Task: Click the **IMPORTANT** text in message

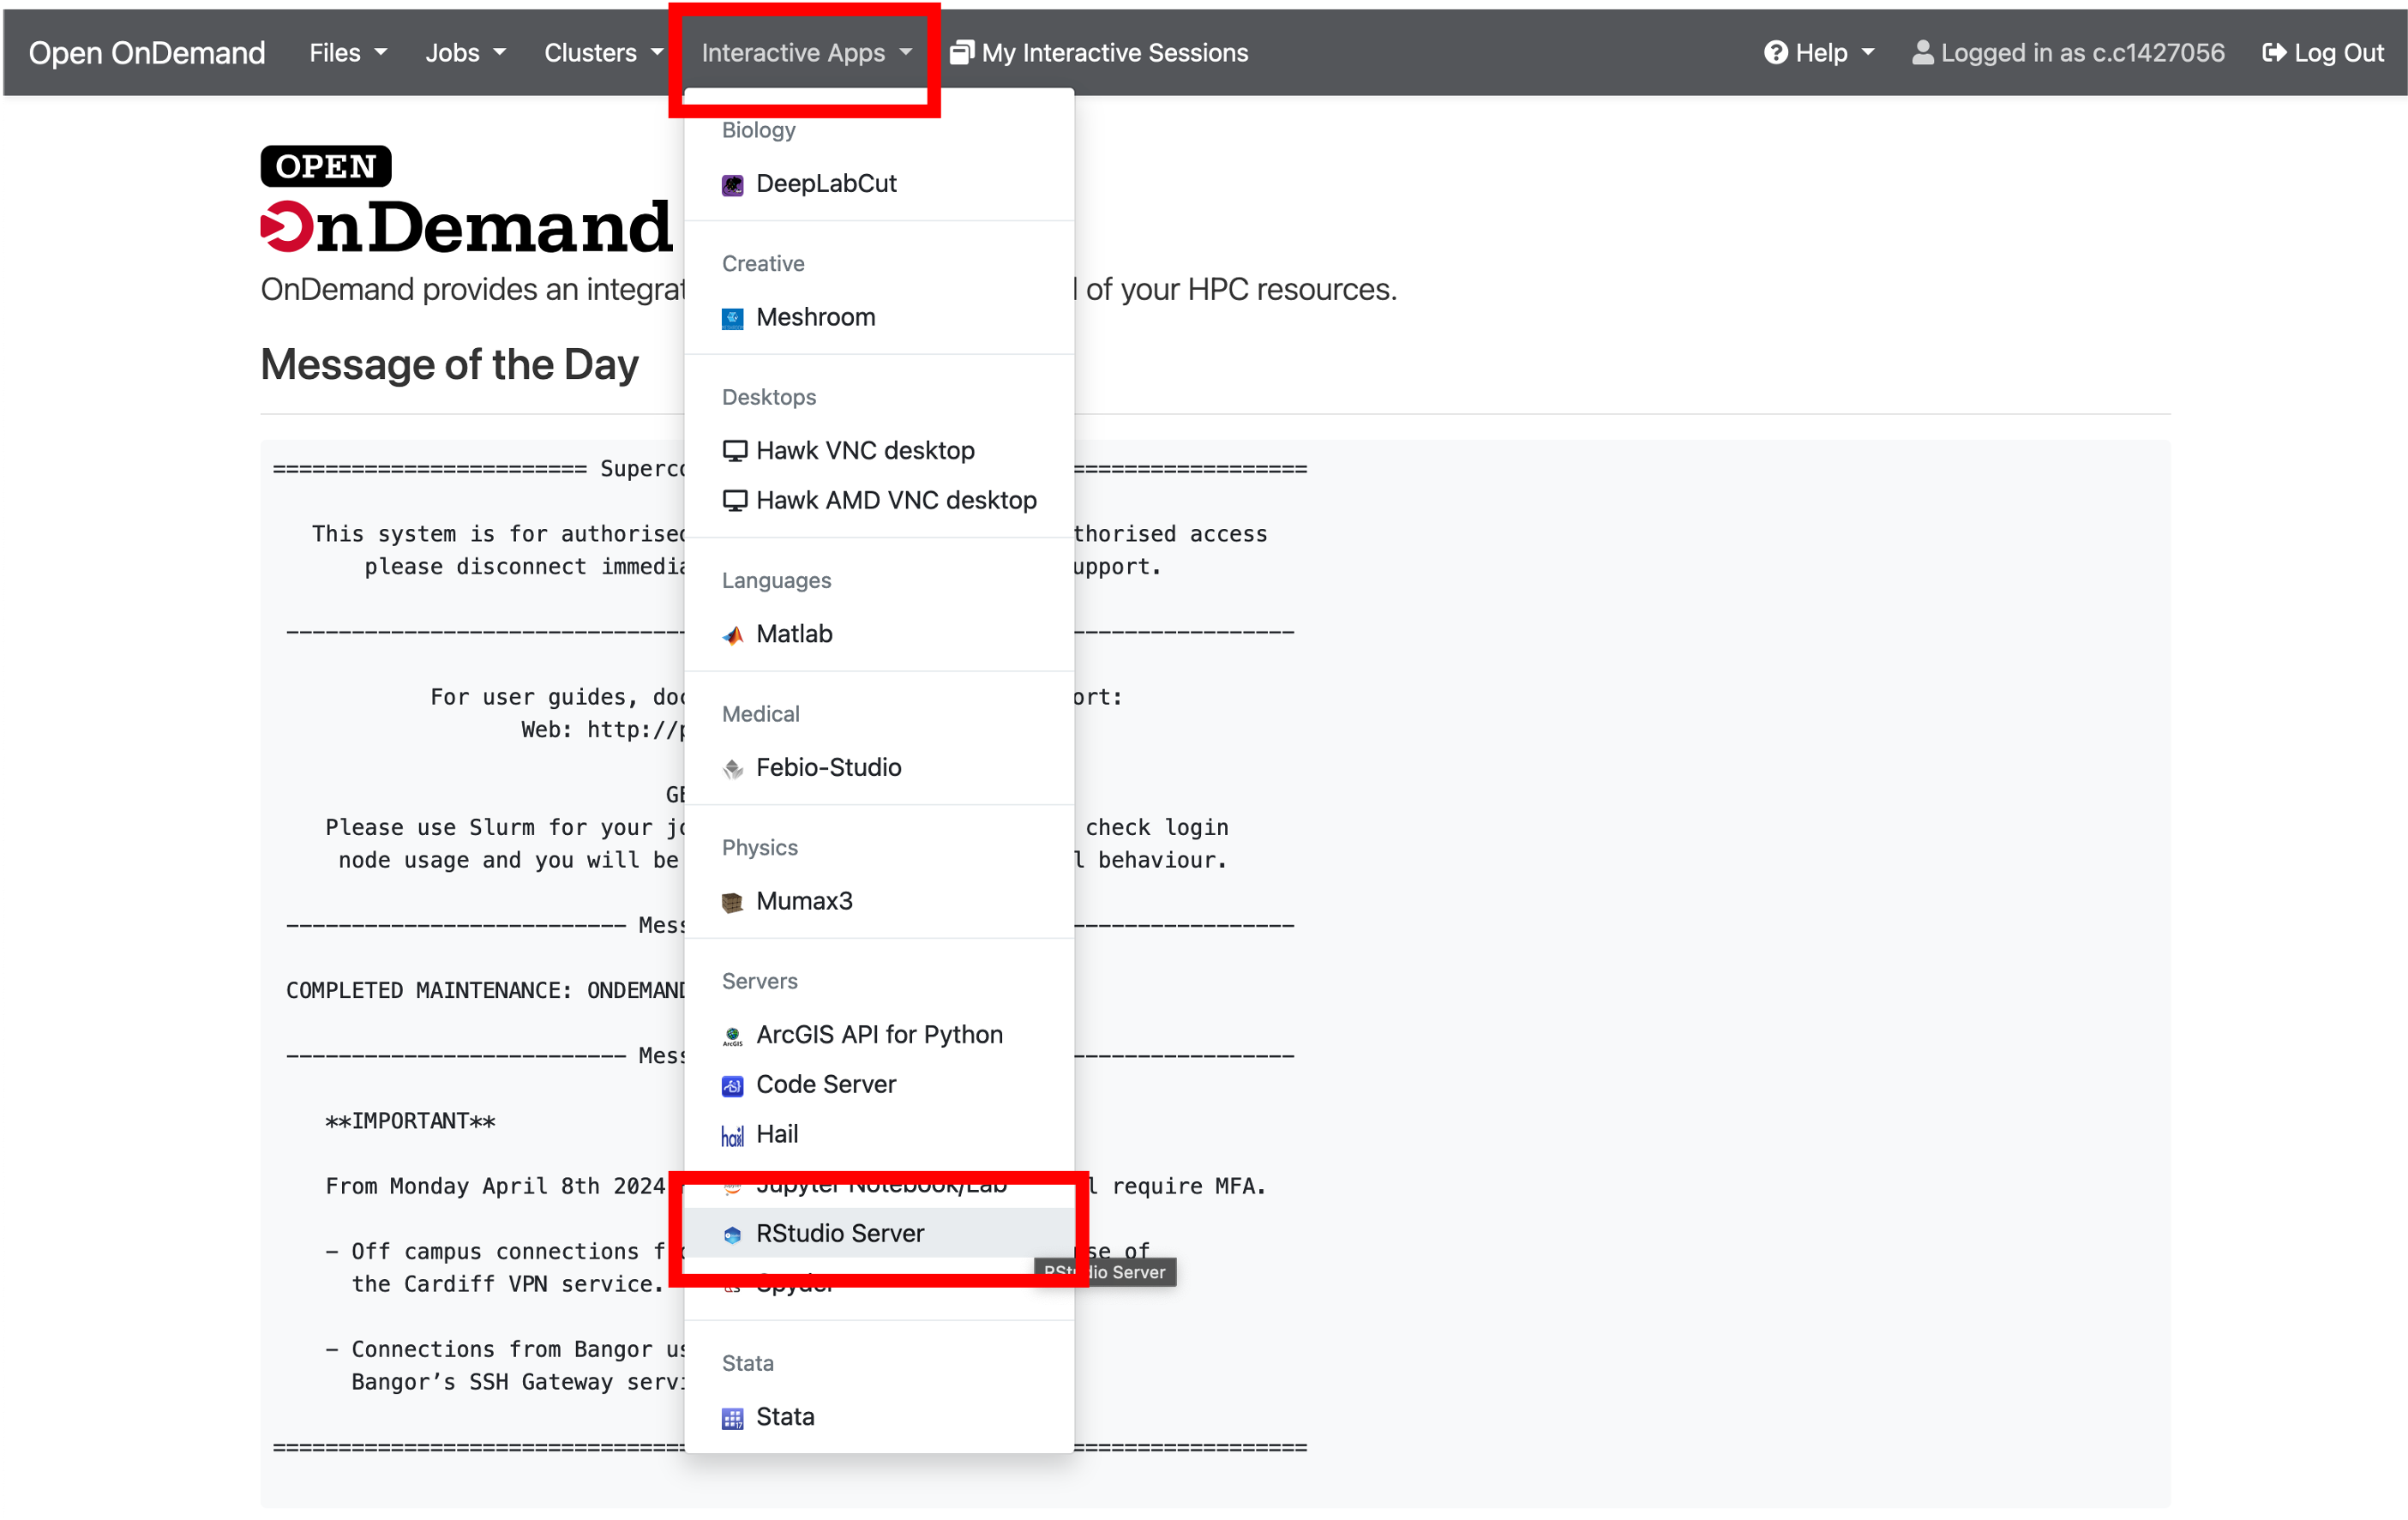Action: tap(411, 1121)
